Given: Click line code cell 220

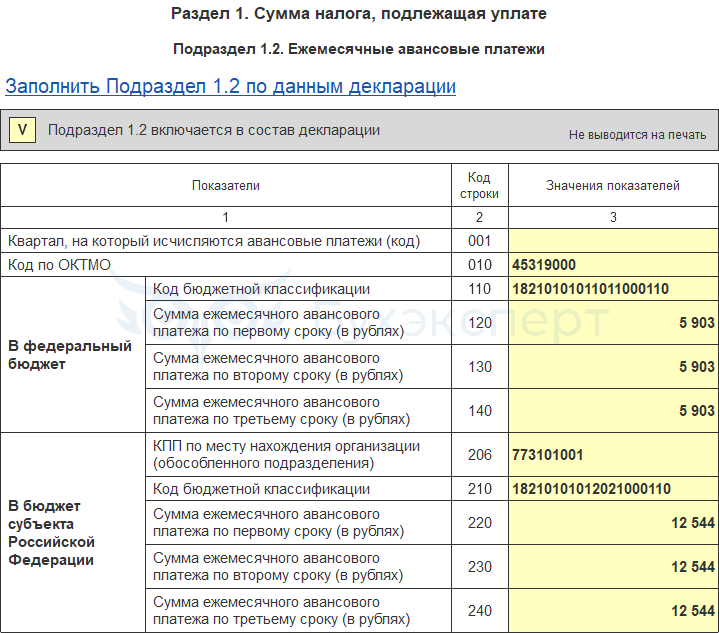Looking at the screenshot, I should point(480,522).
